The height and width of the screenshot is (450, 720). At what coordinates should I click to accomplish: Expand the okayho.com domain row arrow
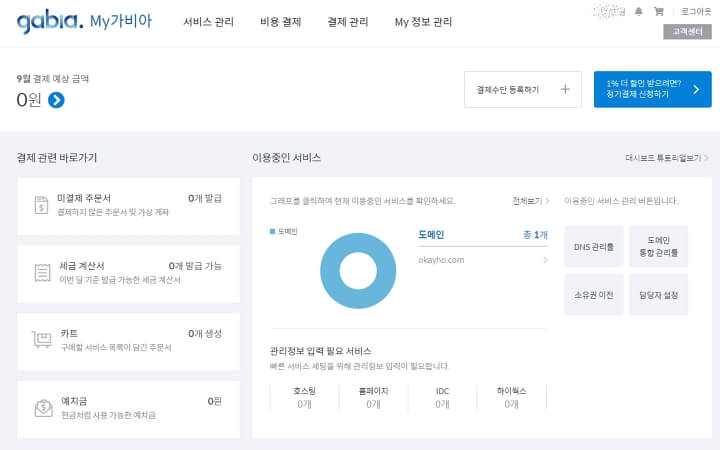pyautogui.click(x=545, y=260)
